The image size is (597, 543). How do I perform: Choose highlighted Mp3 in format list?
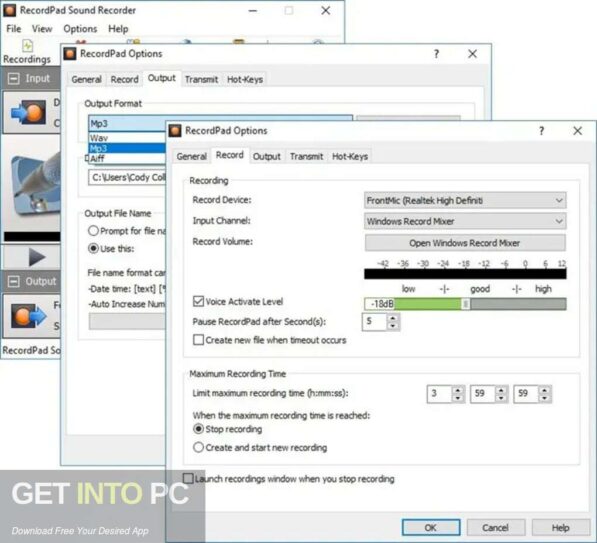click(127, 148)
